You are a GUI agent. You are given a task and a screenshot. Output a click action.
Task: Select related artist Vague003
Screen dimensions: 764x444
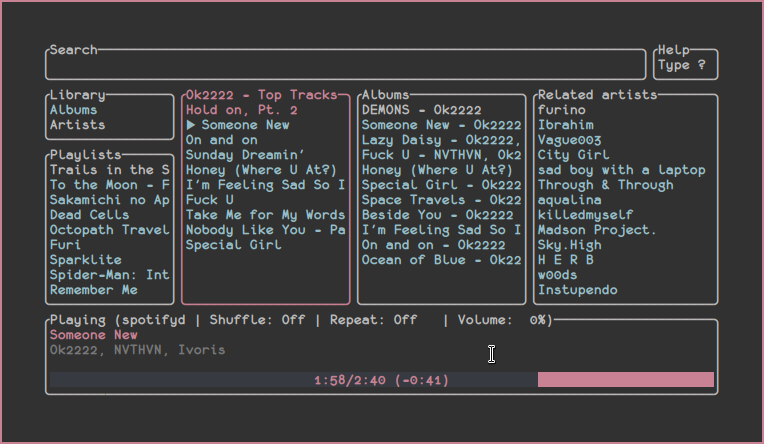coord(570,140)
